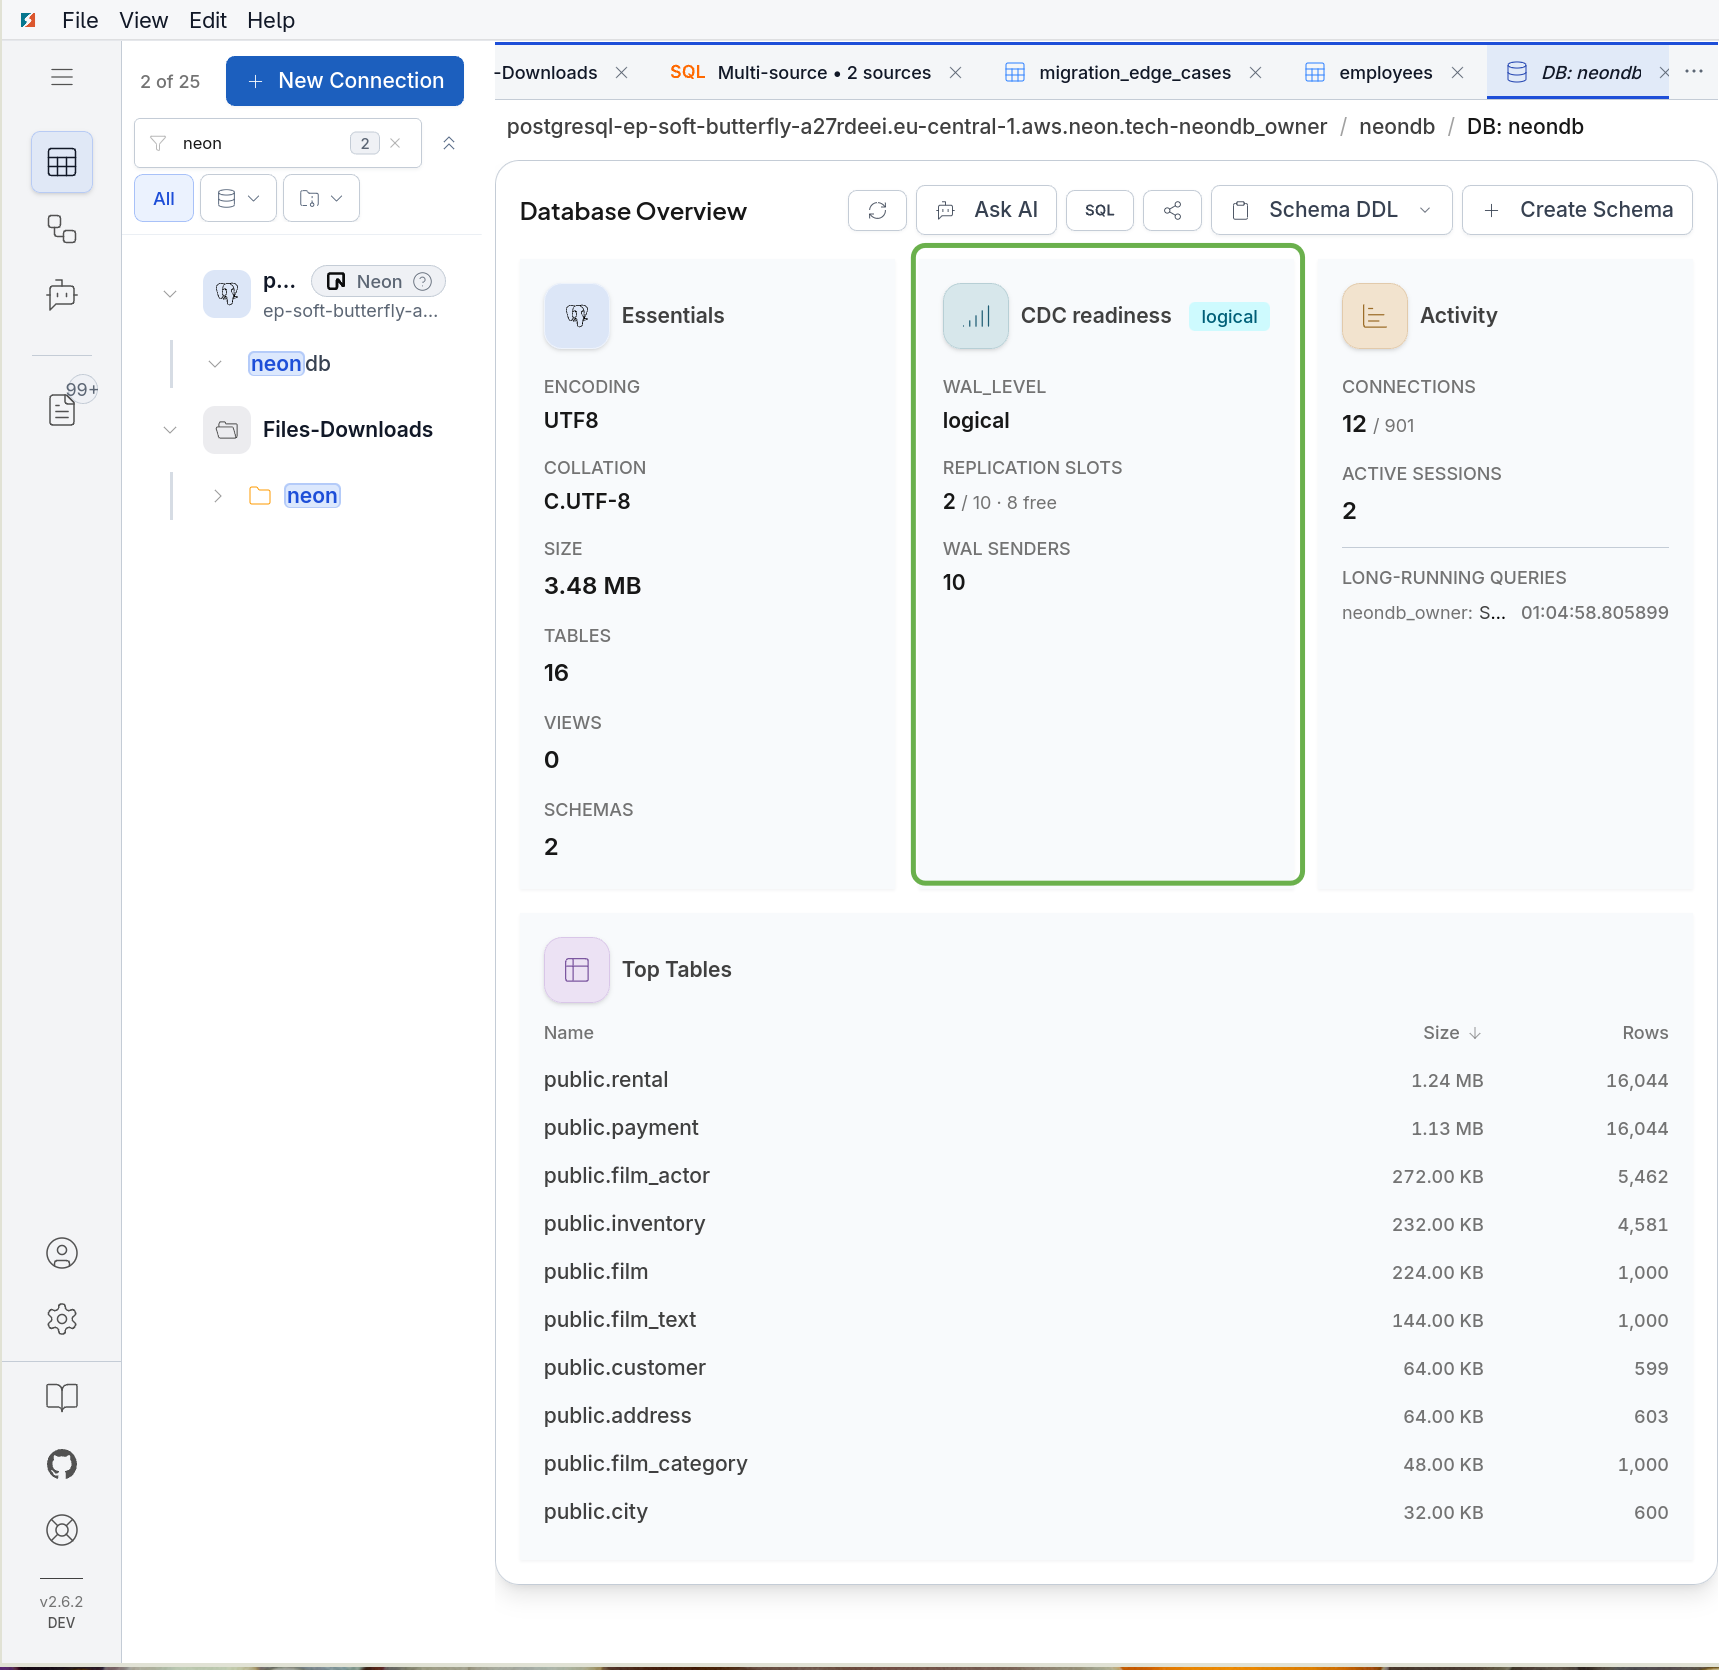The image size is (1719, 1670).
Task: Open the View menu
Action: tap(144, 20)
